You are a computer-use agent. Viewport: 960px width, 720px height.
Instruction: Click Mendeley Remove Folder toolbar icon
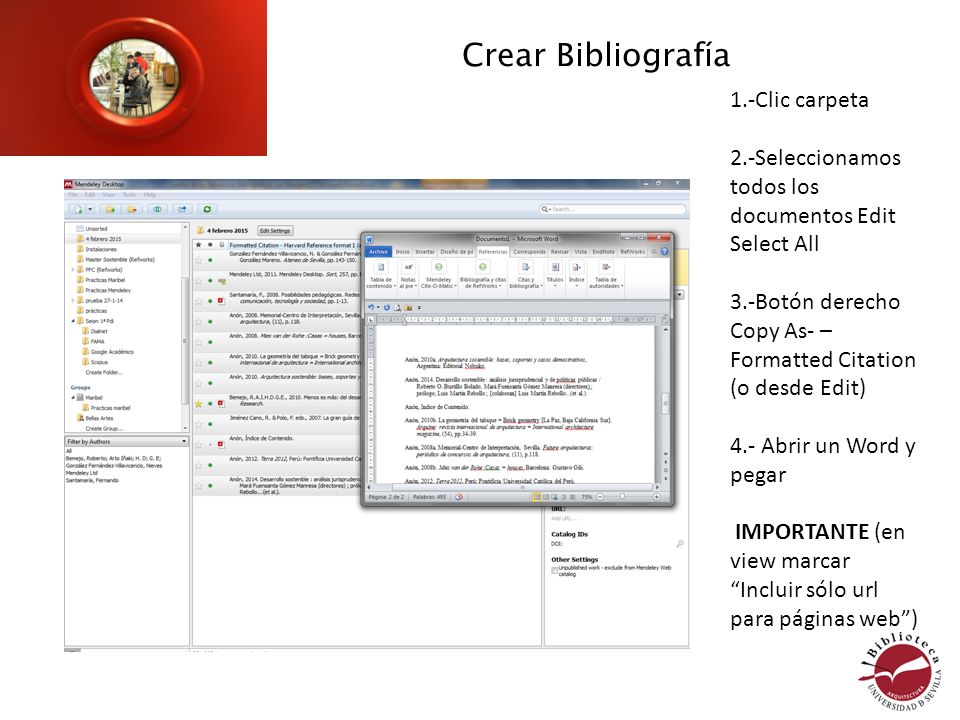click(x=132, y=209)
